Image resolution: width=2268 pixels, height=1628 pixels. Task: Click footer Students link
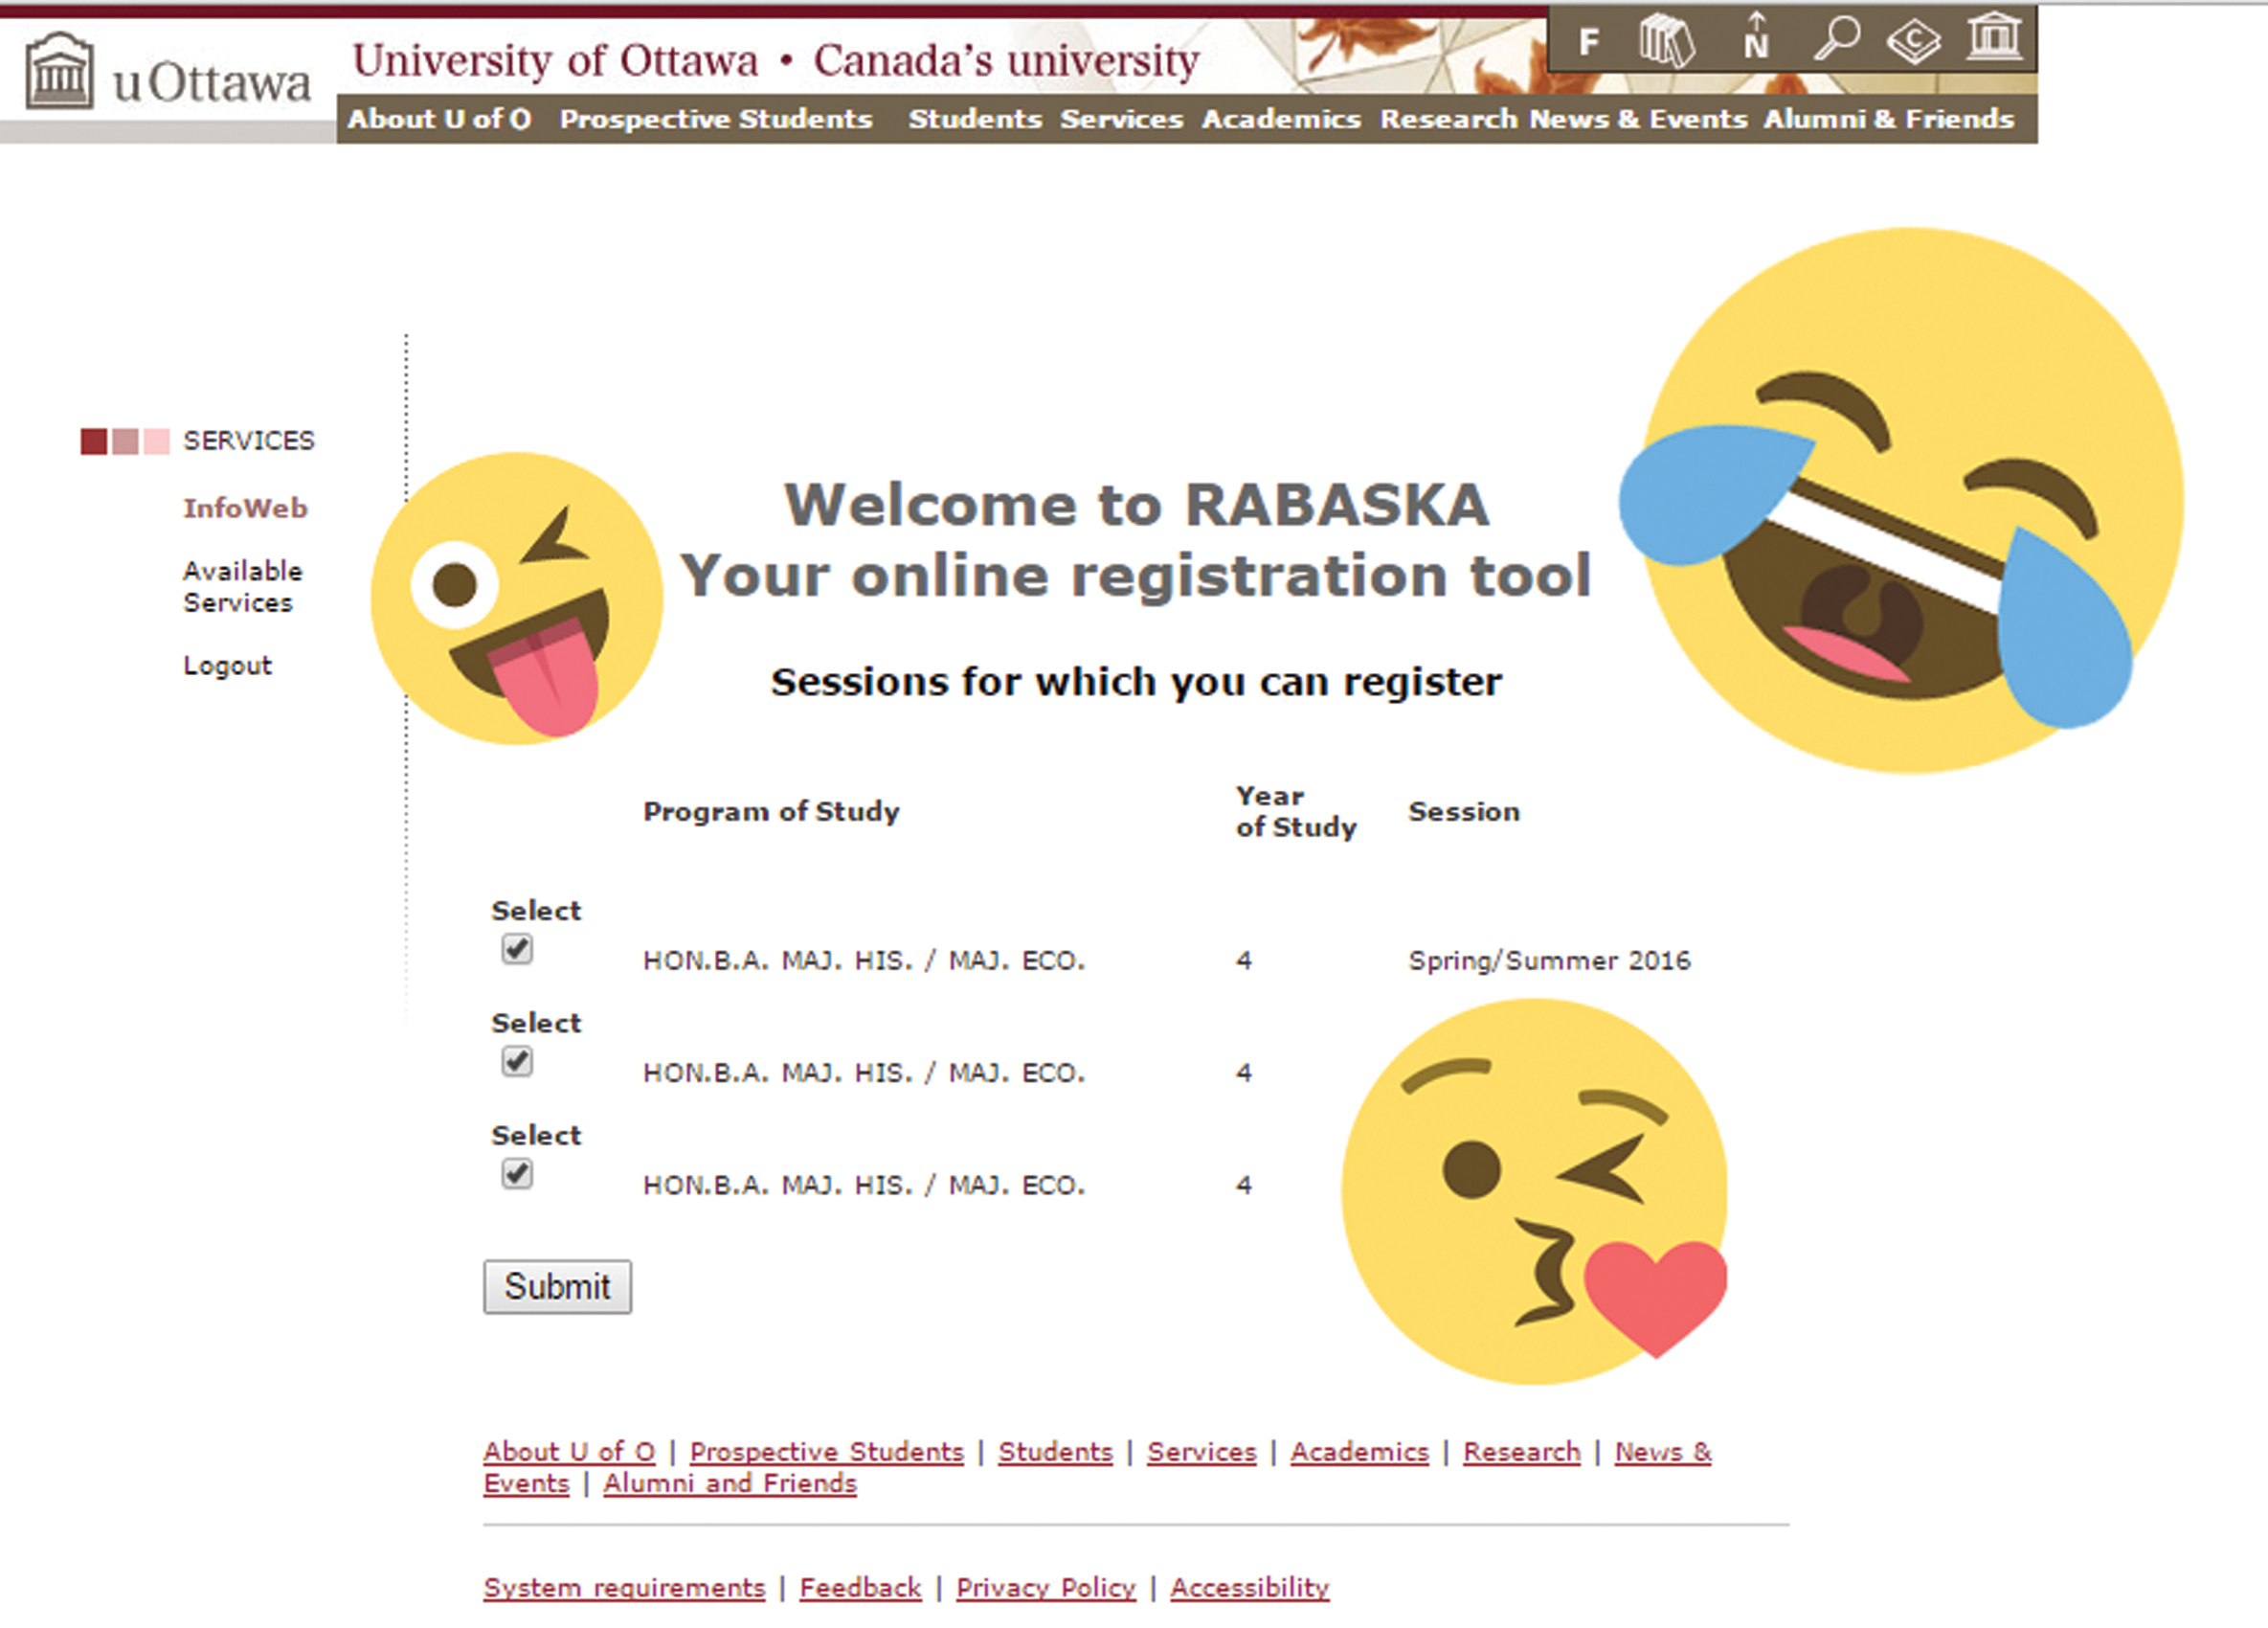click(1055, 1451)
